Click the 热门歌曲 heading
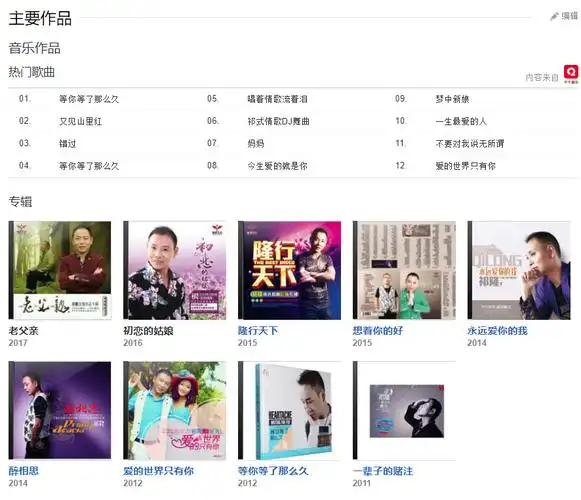Viewport: 581px width, 500px height. tap(31, 72)
